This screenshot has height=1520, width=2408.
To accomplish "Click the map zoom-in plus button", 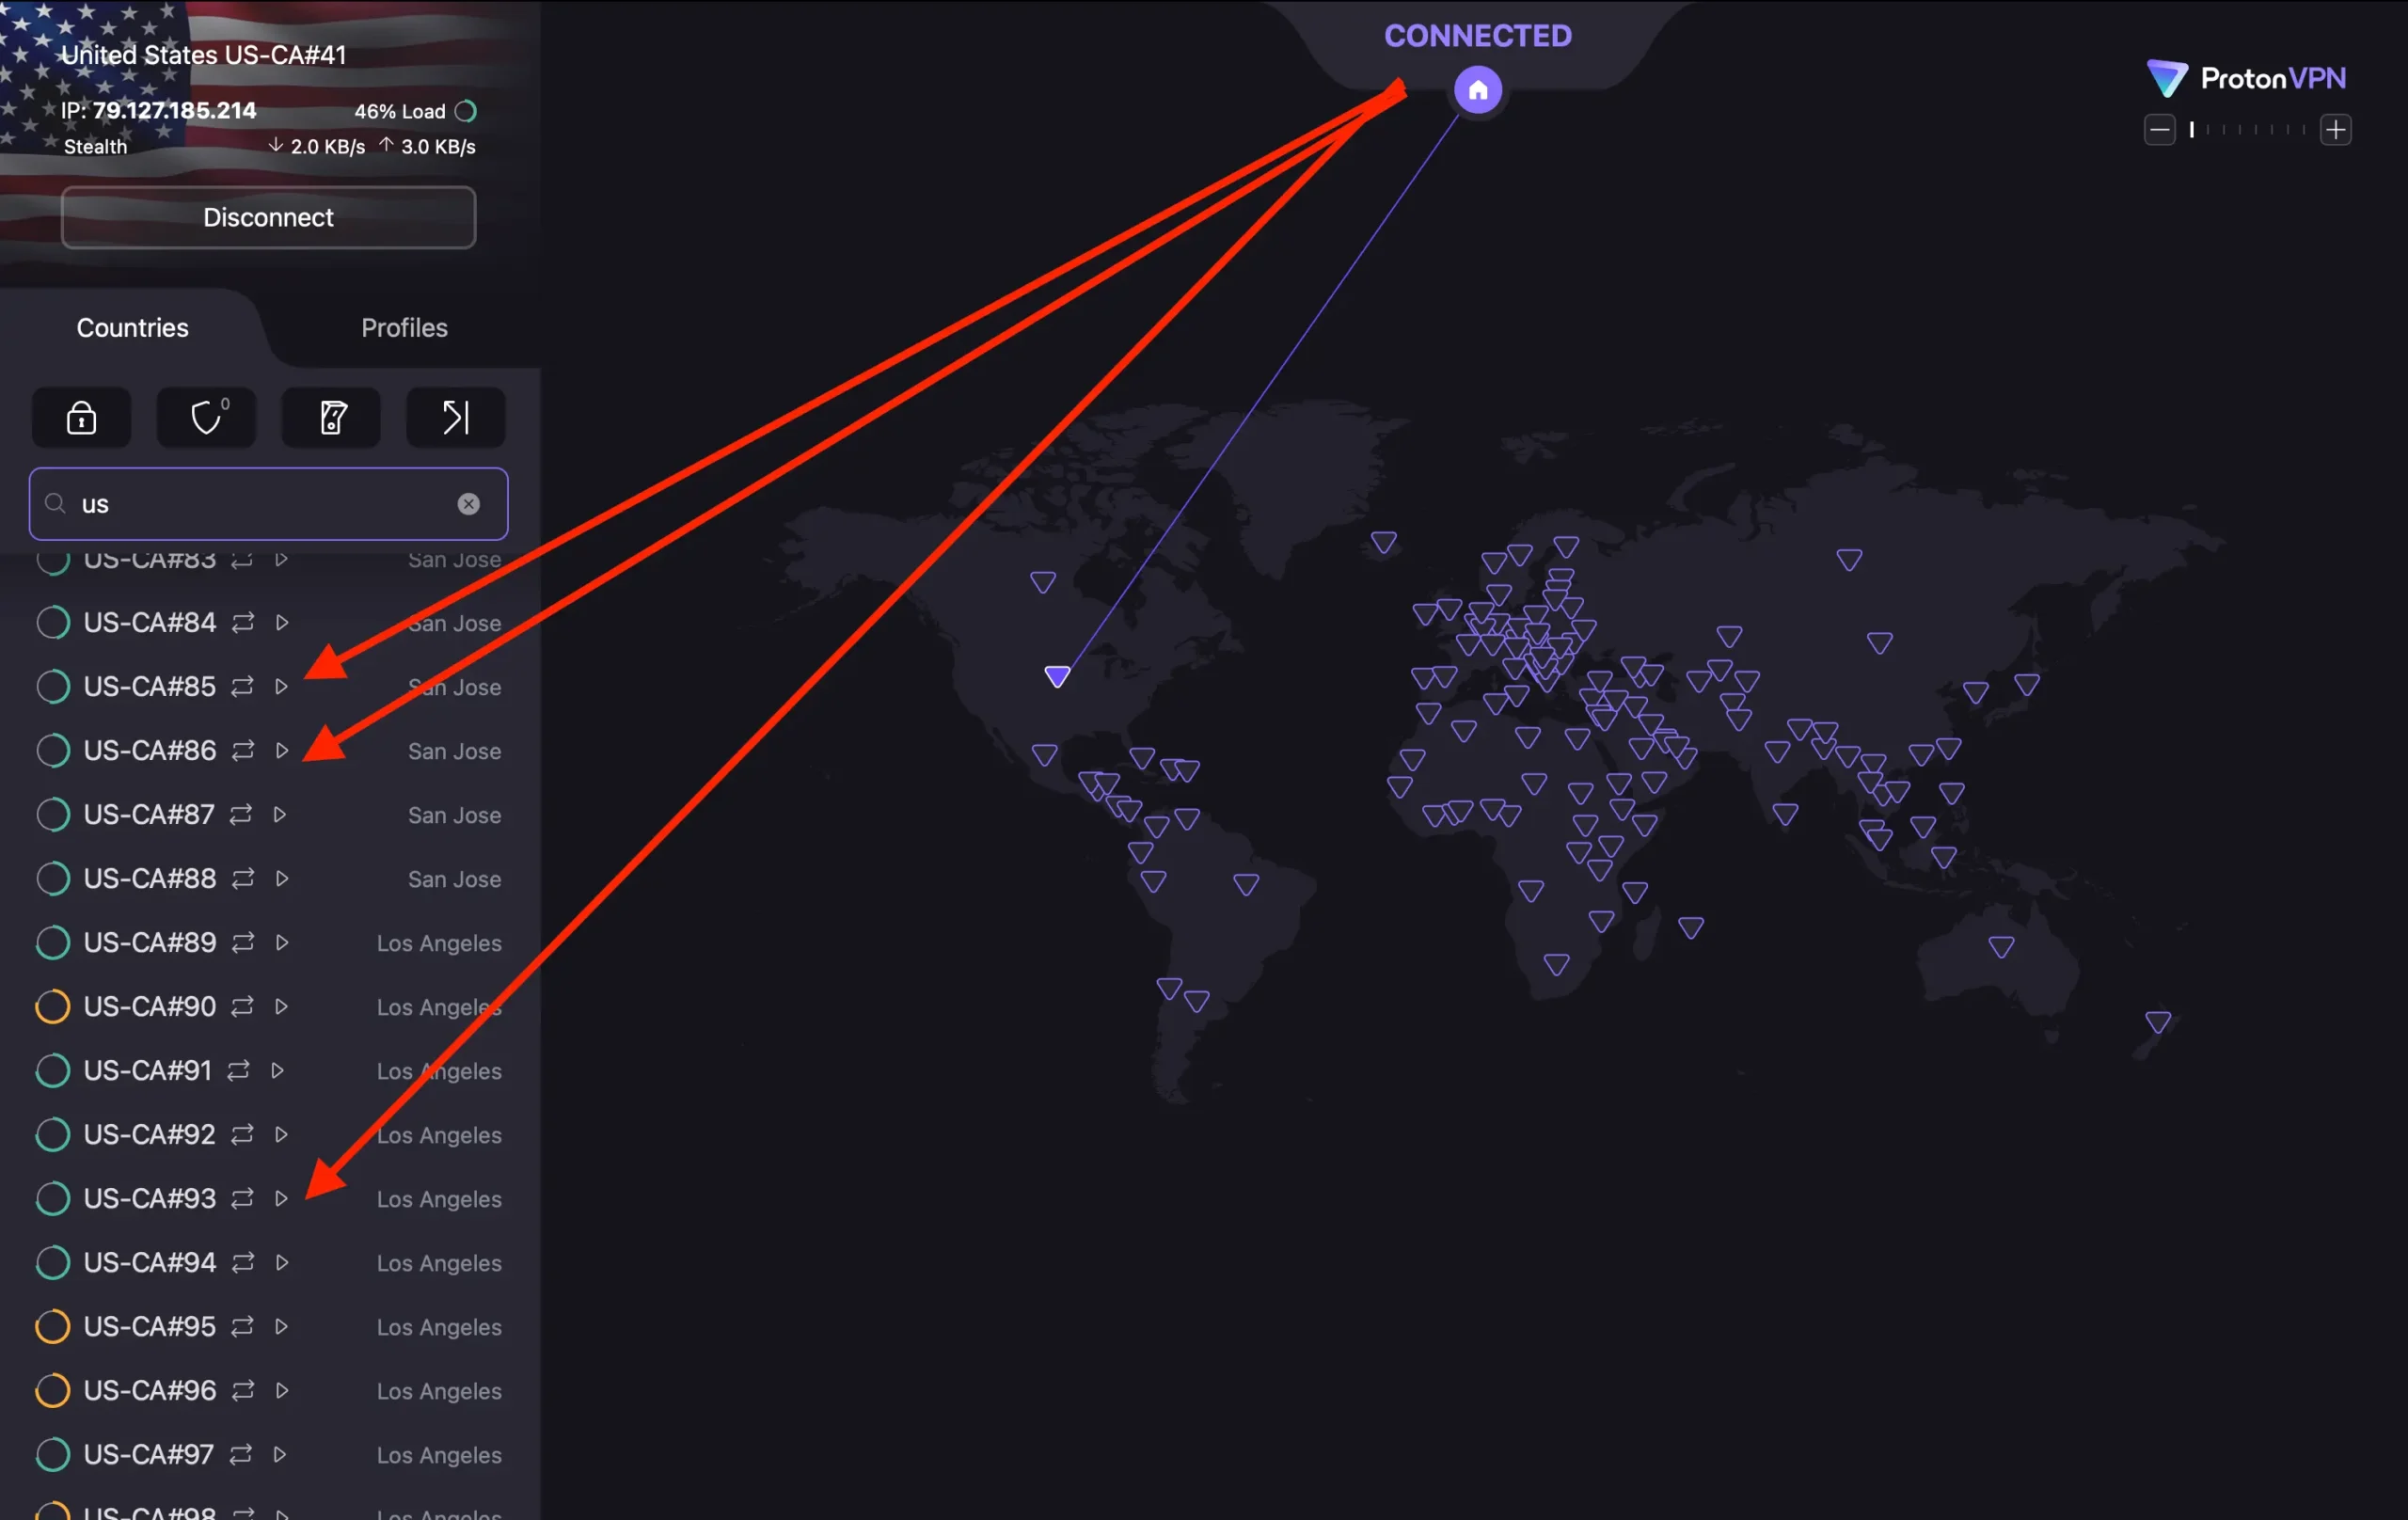I will tap(2336, 129).
